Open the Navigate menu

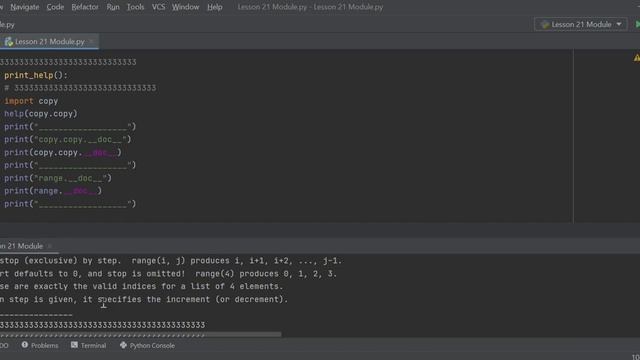pos(25,7)
